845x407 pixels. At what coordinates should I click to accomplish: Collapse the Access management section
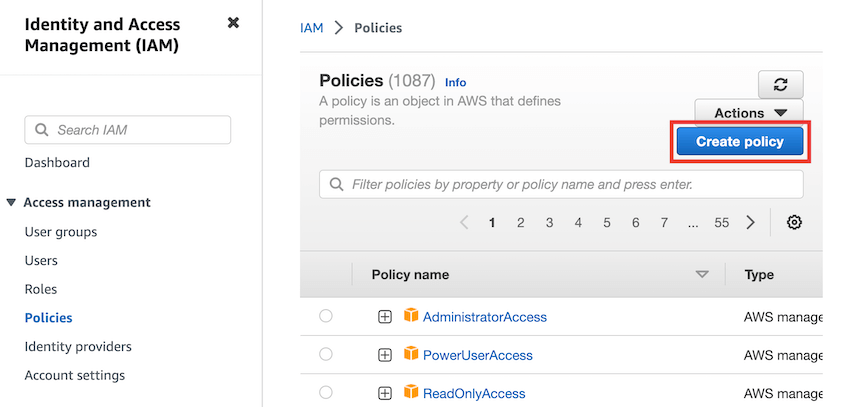click(11, 203)
